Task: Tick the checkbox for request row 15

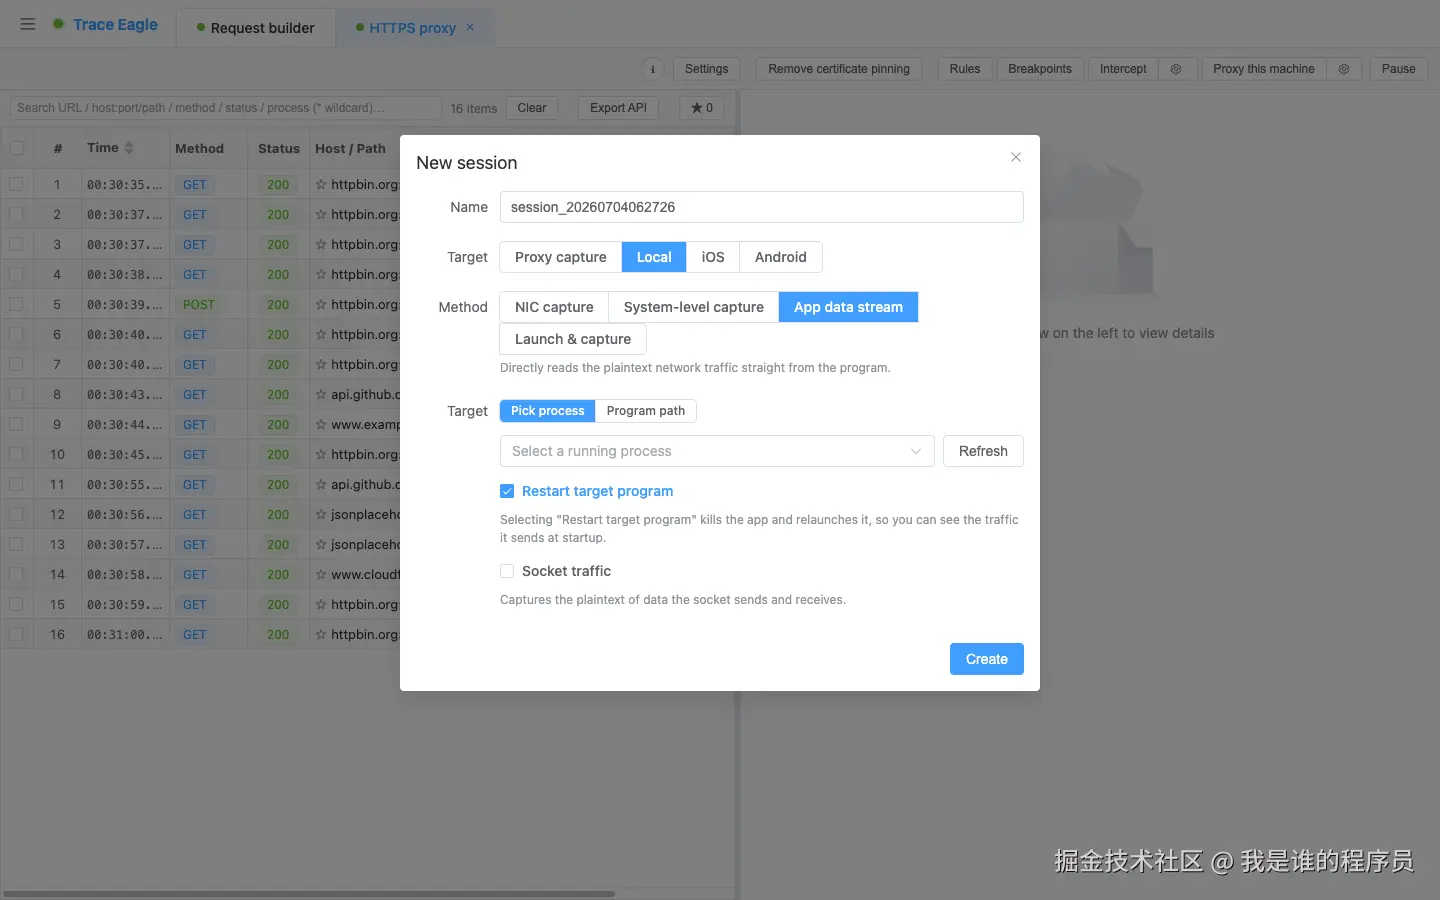Action: click(17, 605)
